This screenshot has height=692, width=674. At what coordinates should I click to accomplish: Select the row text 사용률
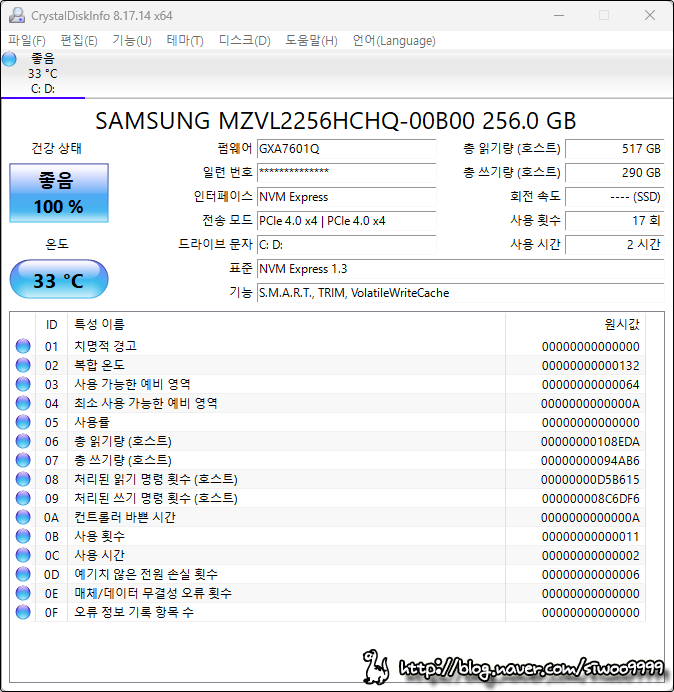click(92, 422)
